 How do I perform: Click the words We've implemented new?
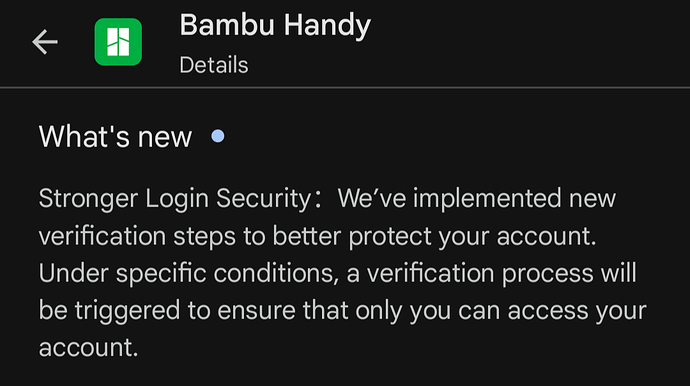point(477,198)
